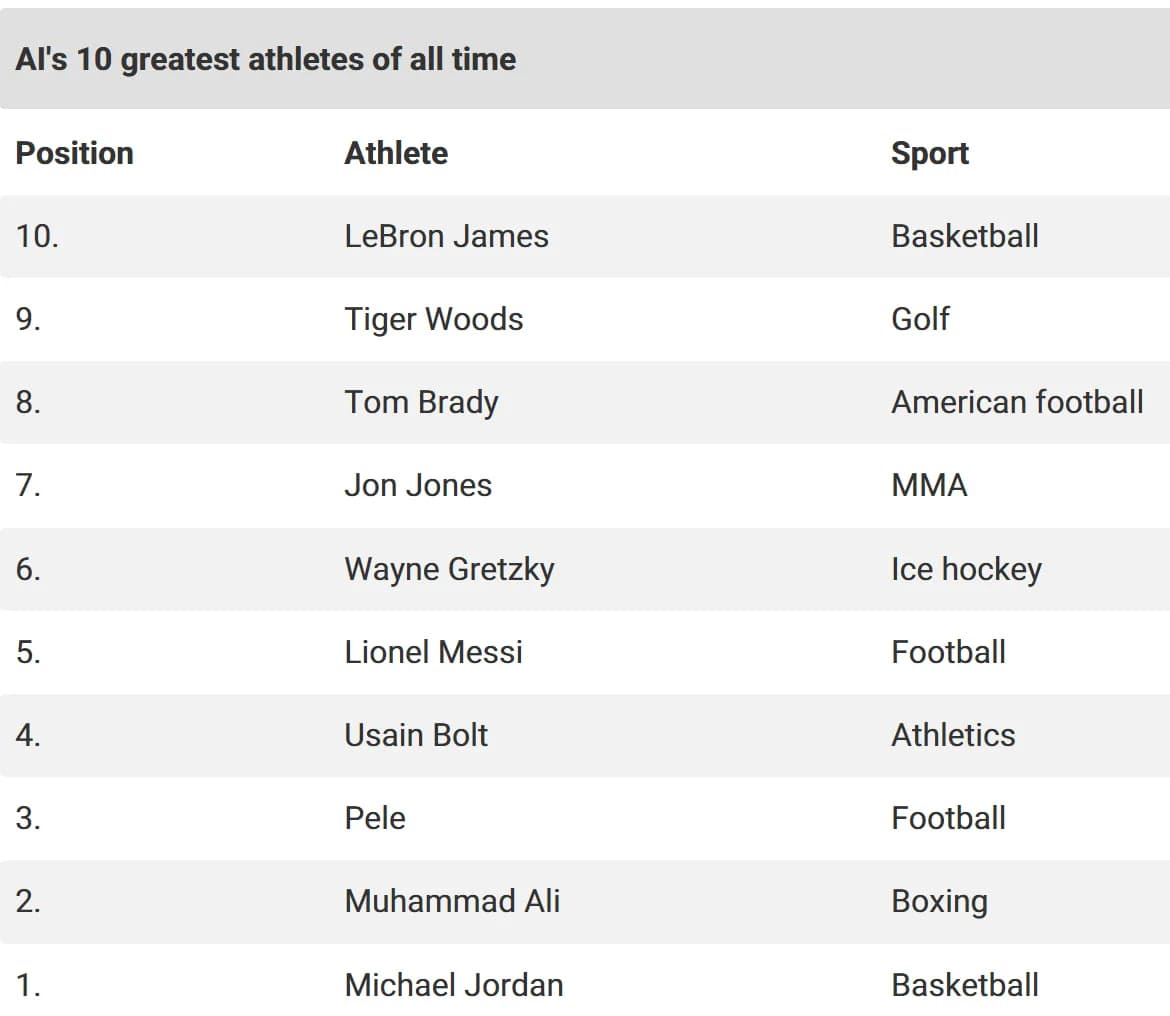Click on Tom Brady's name
This screenshot has width=1170, height=1016.
click(x=421, y=403)
